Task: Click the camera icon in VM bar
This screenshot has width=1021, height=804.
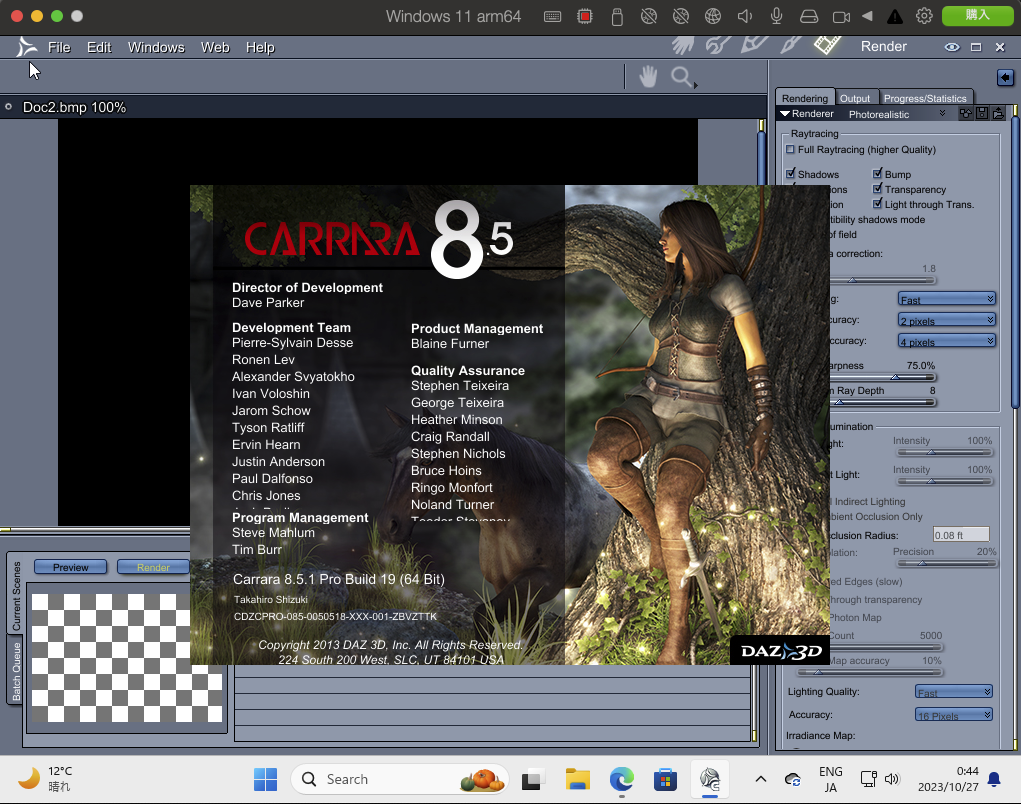Action: pos(841,17)
